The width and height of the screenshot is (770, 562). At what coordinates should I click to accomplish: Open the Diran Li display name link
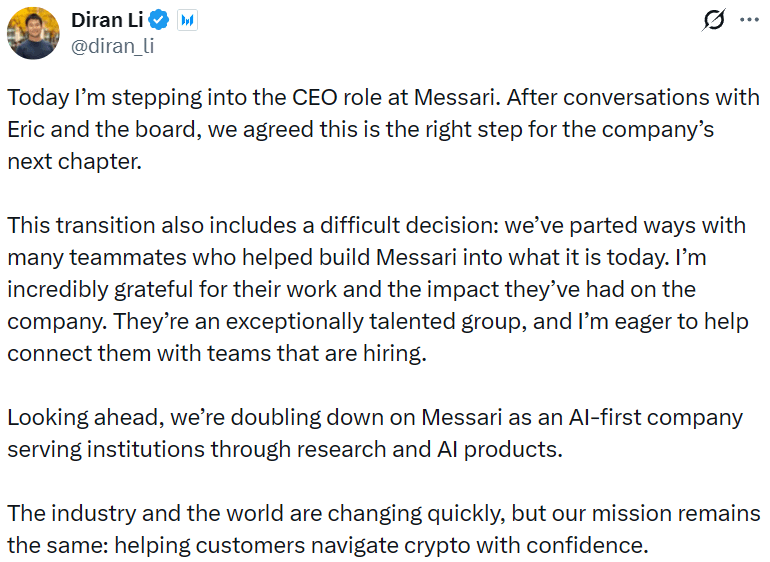tap(108, 20)
